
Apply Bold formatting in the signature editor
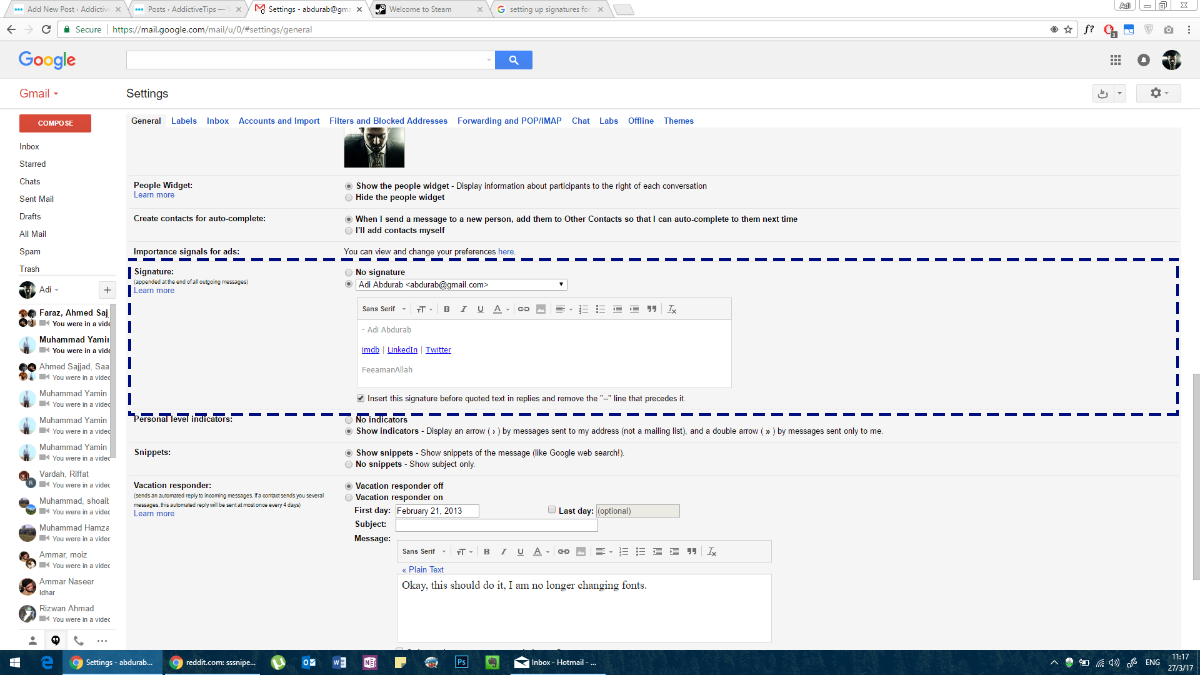coord(447,308)
